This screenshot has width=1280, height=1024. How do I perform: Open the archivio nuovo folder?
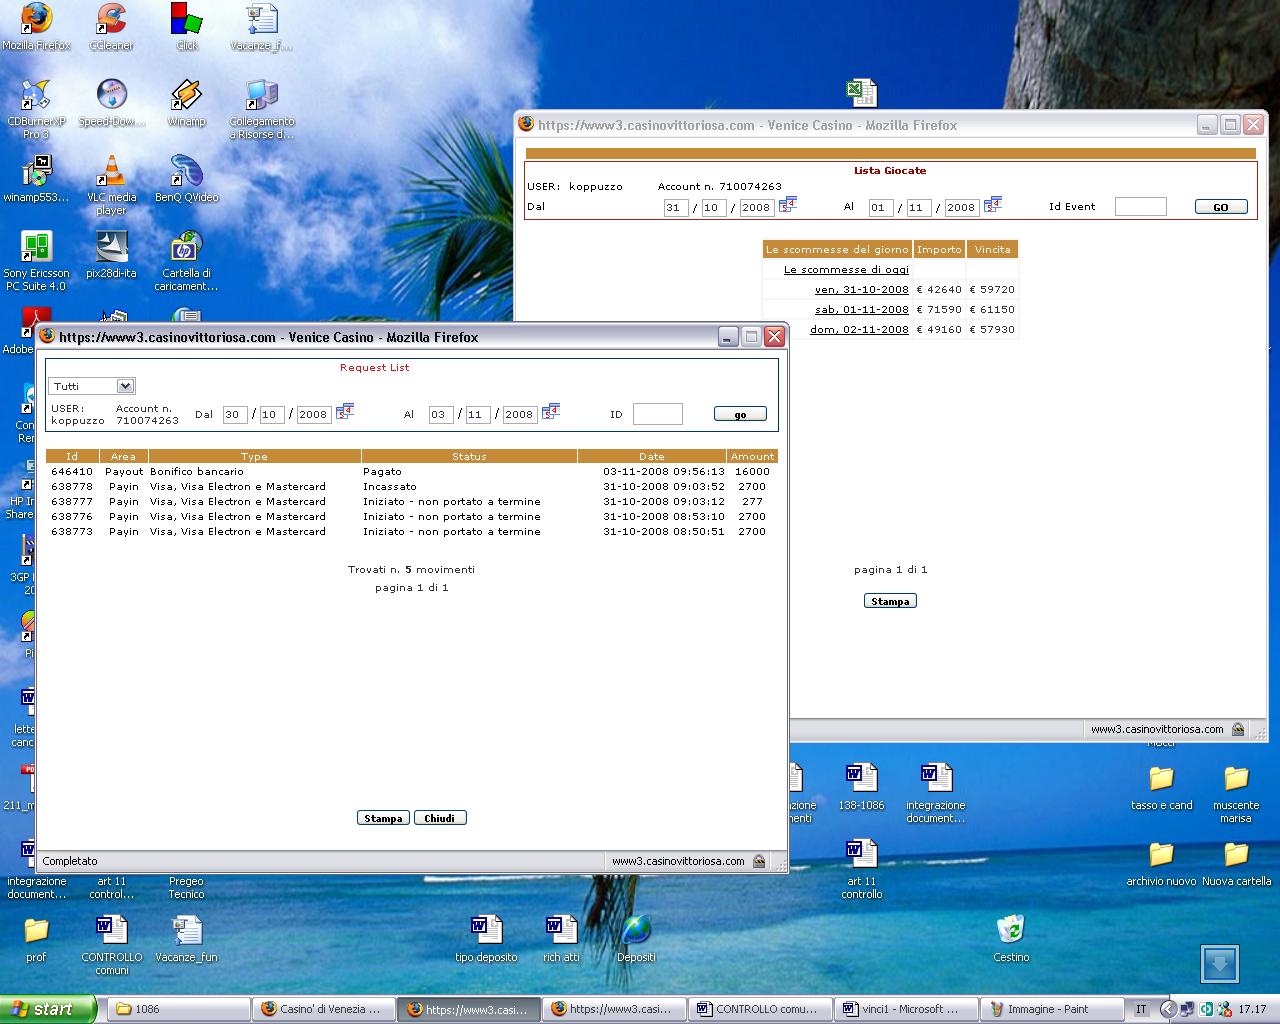pyautogui.click(x=1161, y=863)
